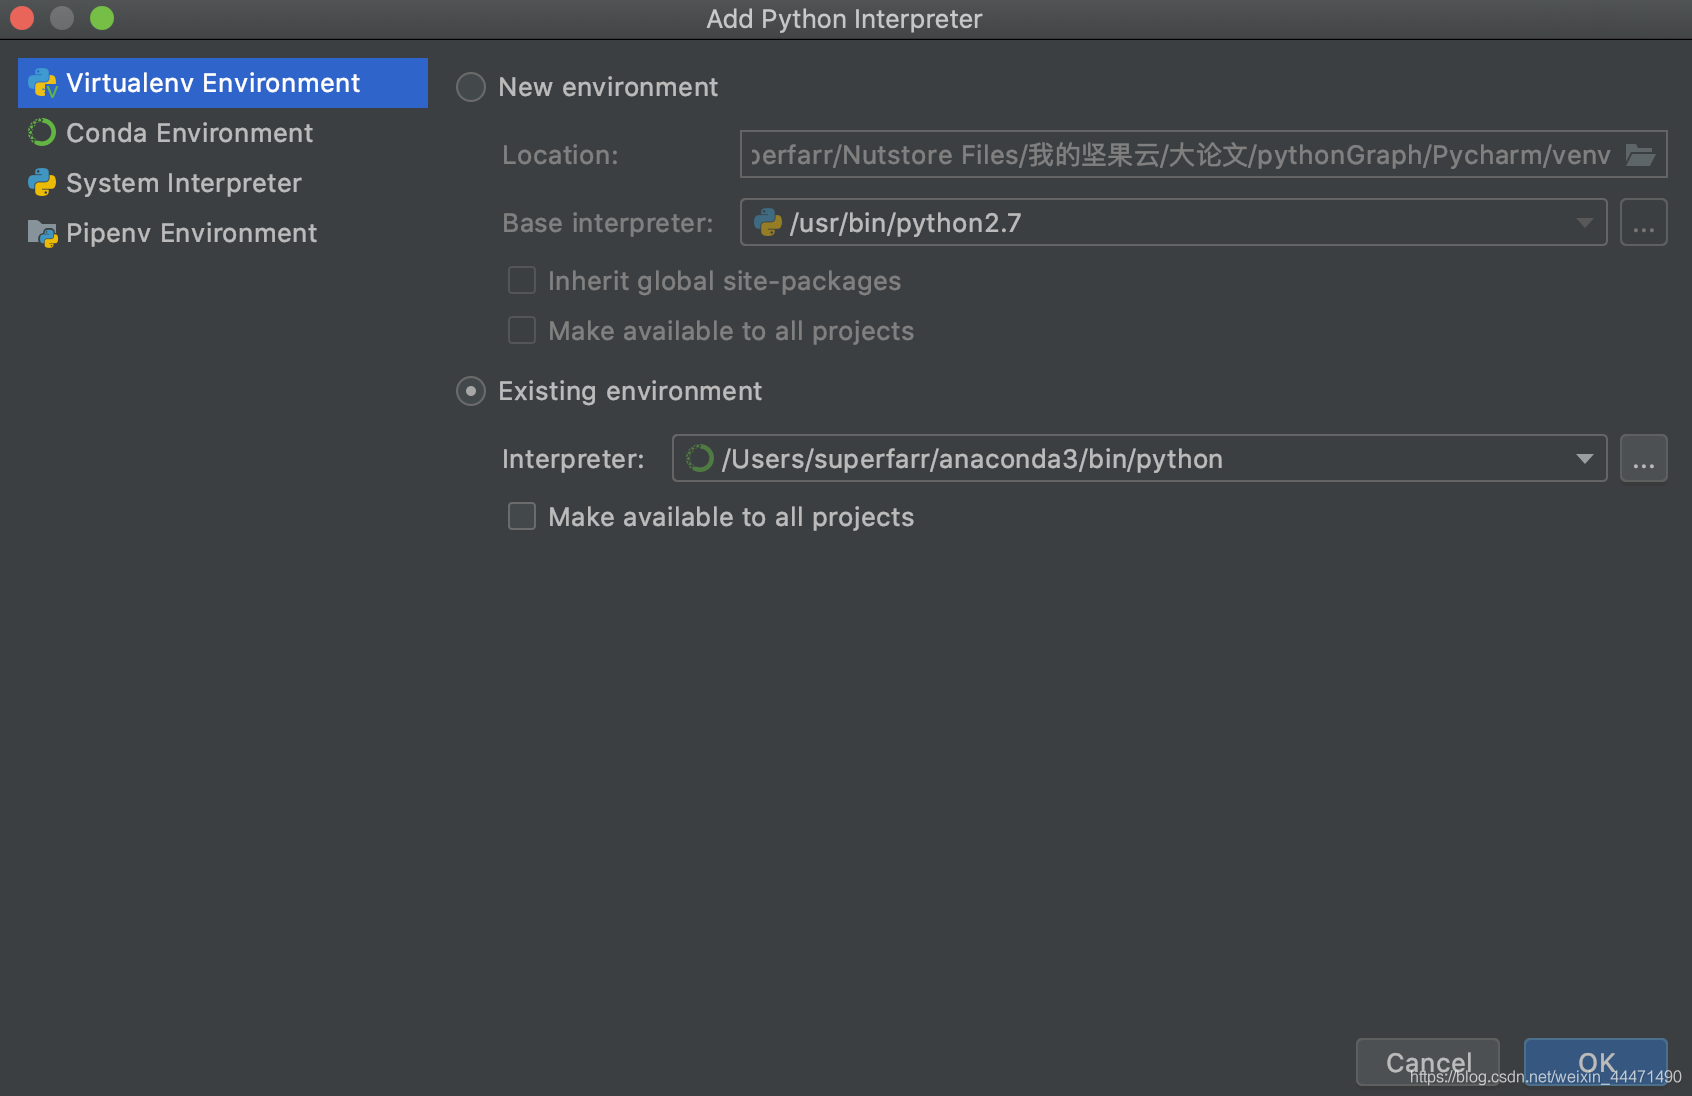Image resolution: width=1692 pixels, height=1096 pixels.
Task: Select the New environment radio button
Action: (471, 87)
